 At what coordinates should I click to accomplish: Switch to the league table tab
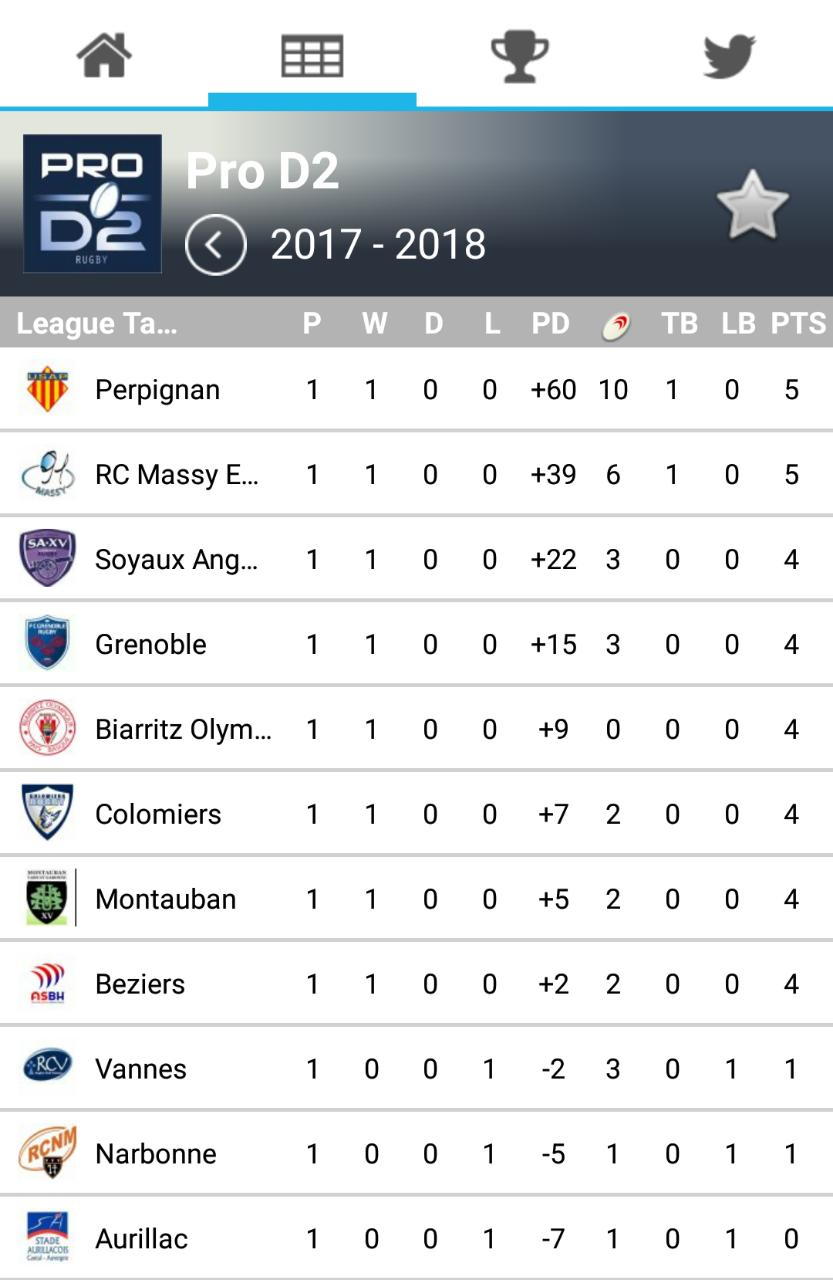pyautogui.click(x=312, y=55)
